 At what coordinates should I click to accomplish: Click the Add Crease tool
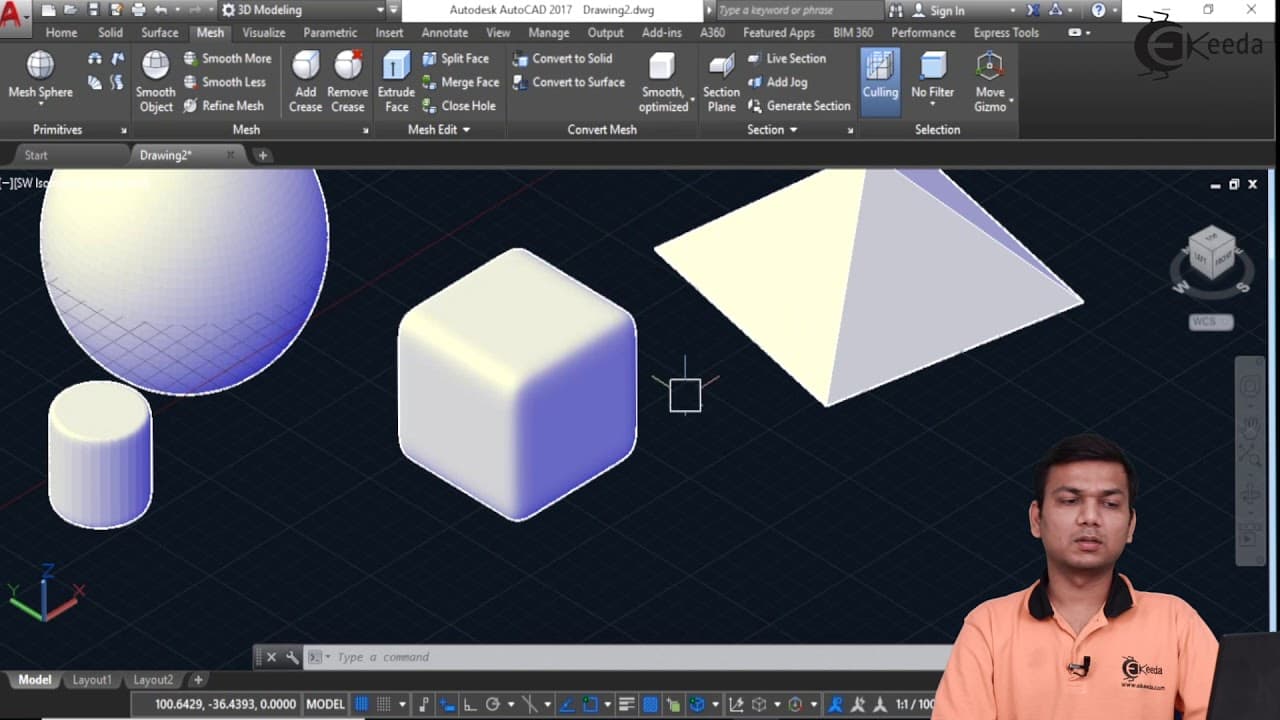(305, 81)
